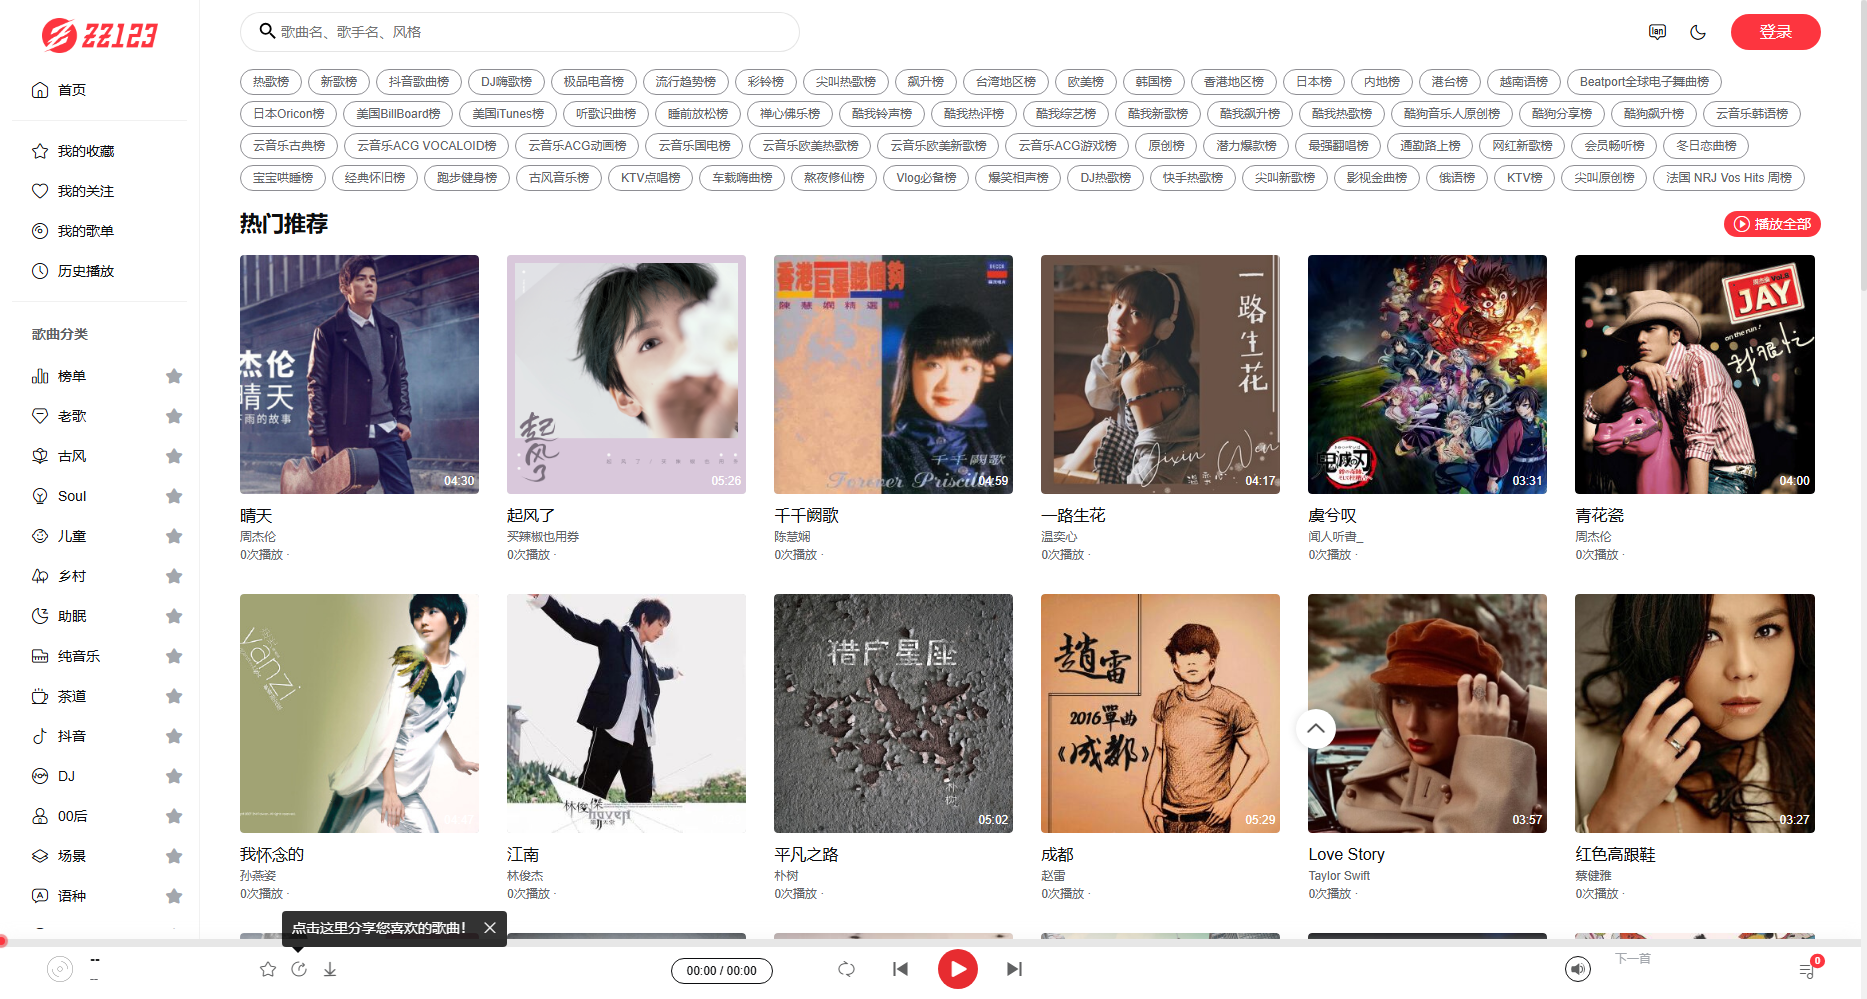The image size is (1867, 999).
Task: Focus the song search field
Action: [520, 32]
